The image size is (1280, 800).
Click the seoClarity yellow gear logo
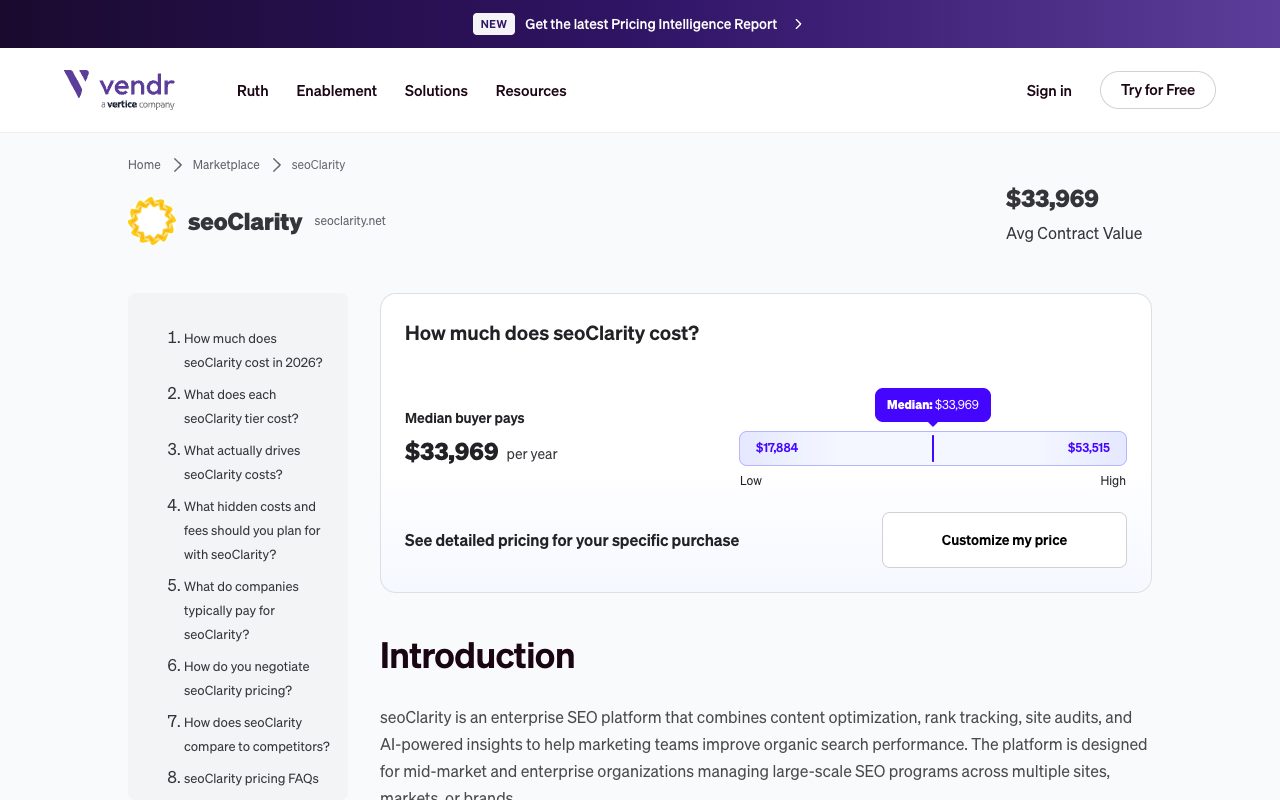coord(152,221)
